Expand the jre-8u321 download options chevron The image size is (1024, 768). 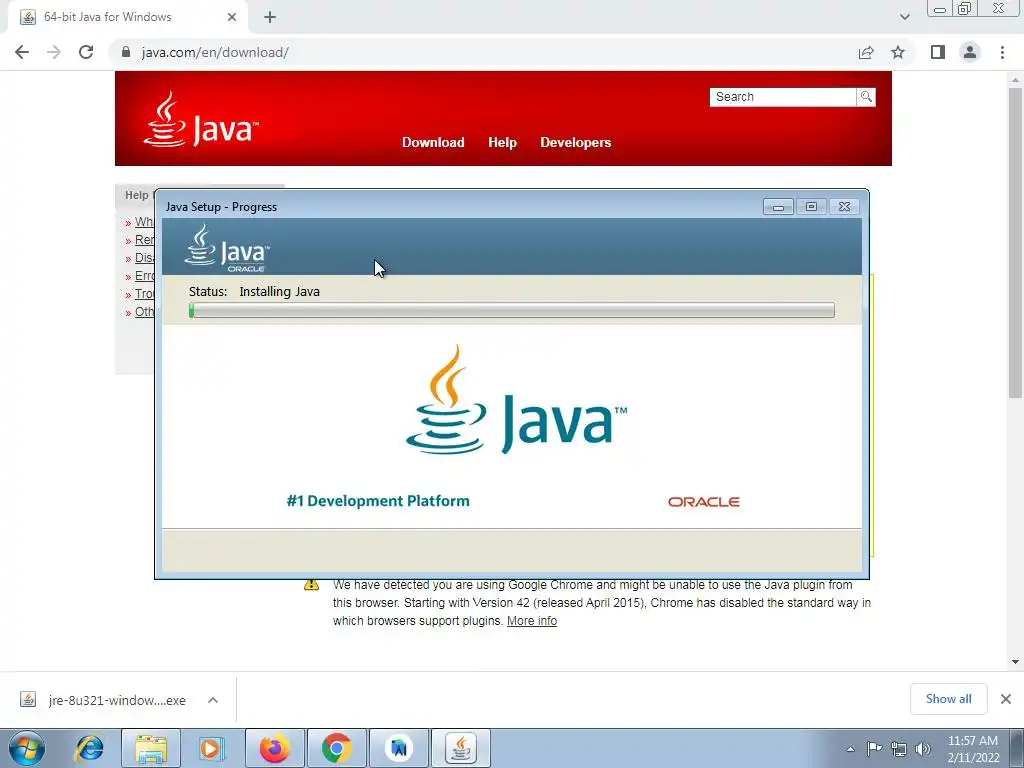[213, 700]
